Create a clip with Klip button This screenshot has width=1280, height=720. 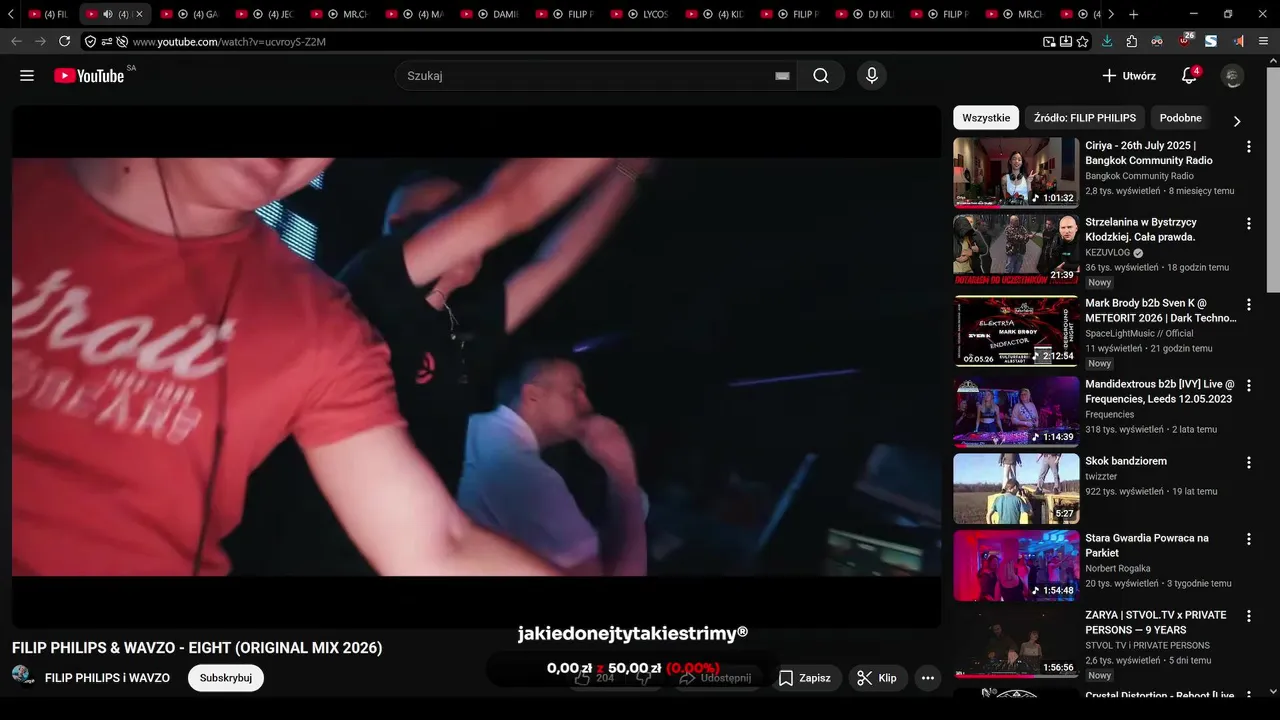pos(878,678)
